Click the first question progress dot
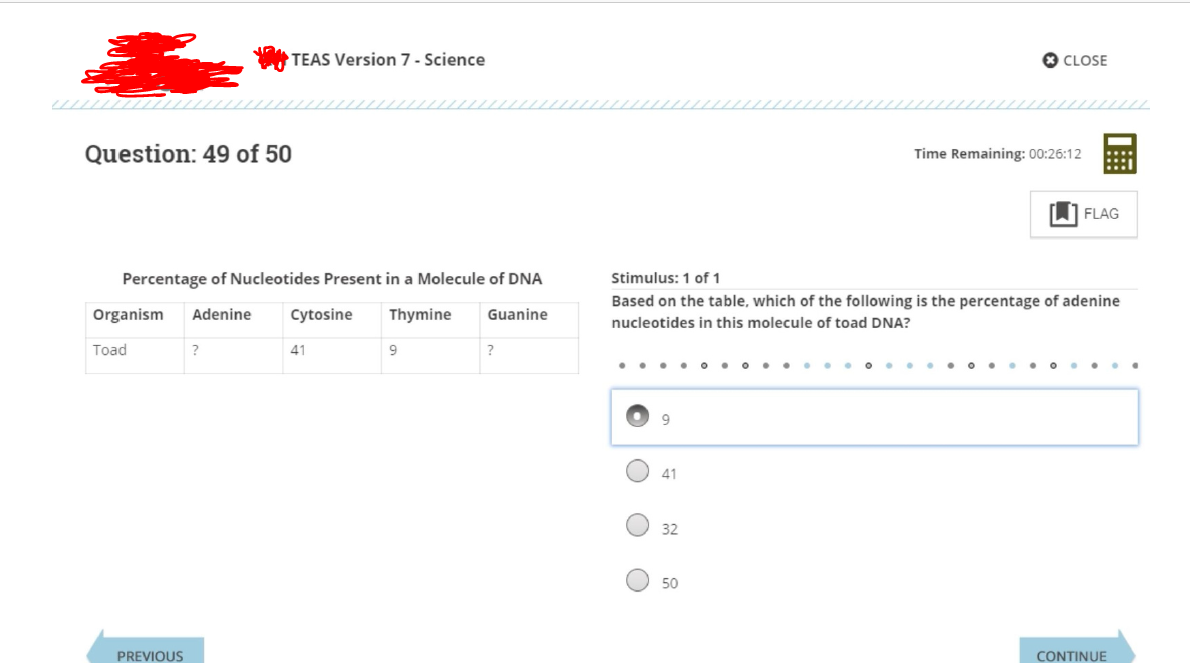Screen dimensions: 1190x663 621,366
